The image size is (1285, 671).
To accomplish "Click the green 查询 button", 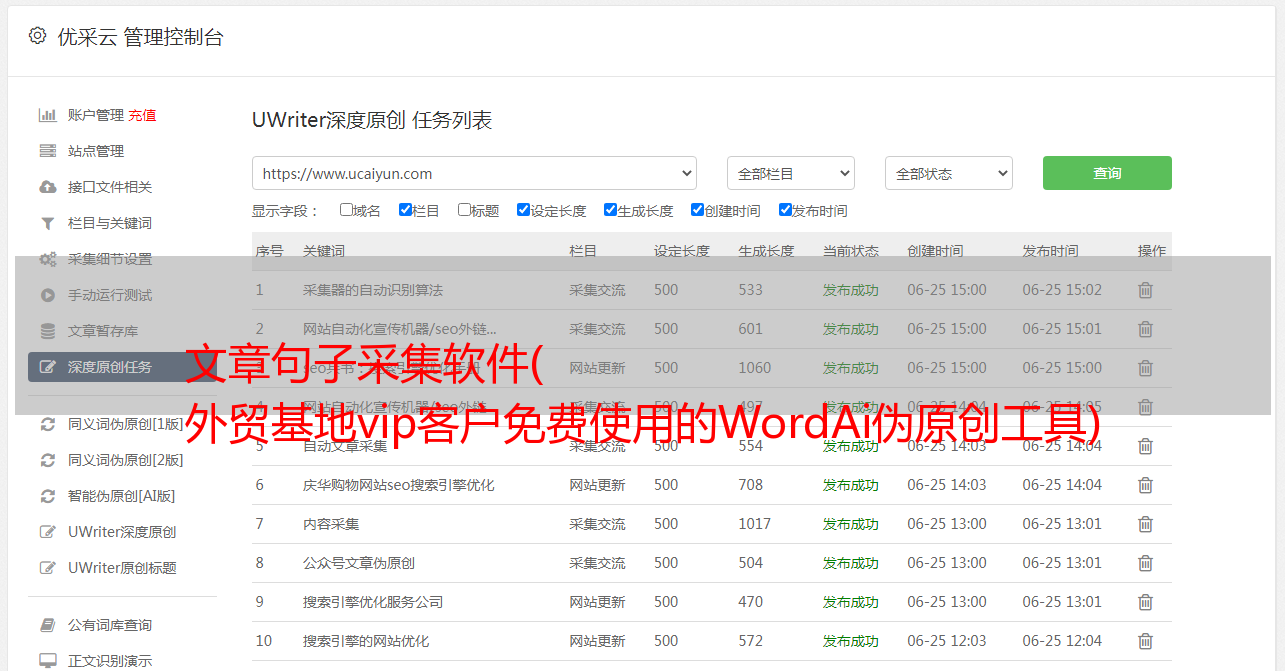I will coord(1106,173).
